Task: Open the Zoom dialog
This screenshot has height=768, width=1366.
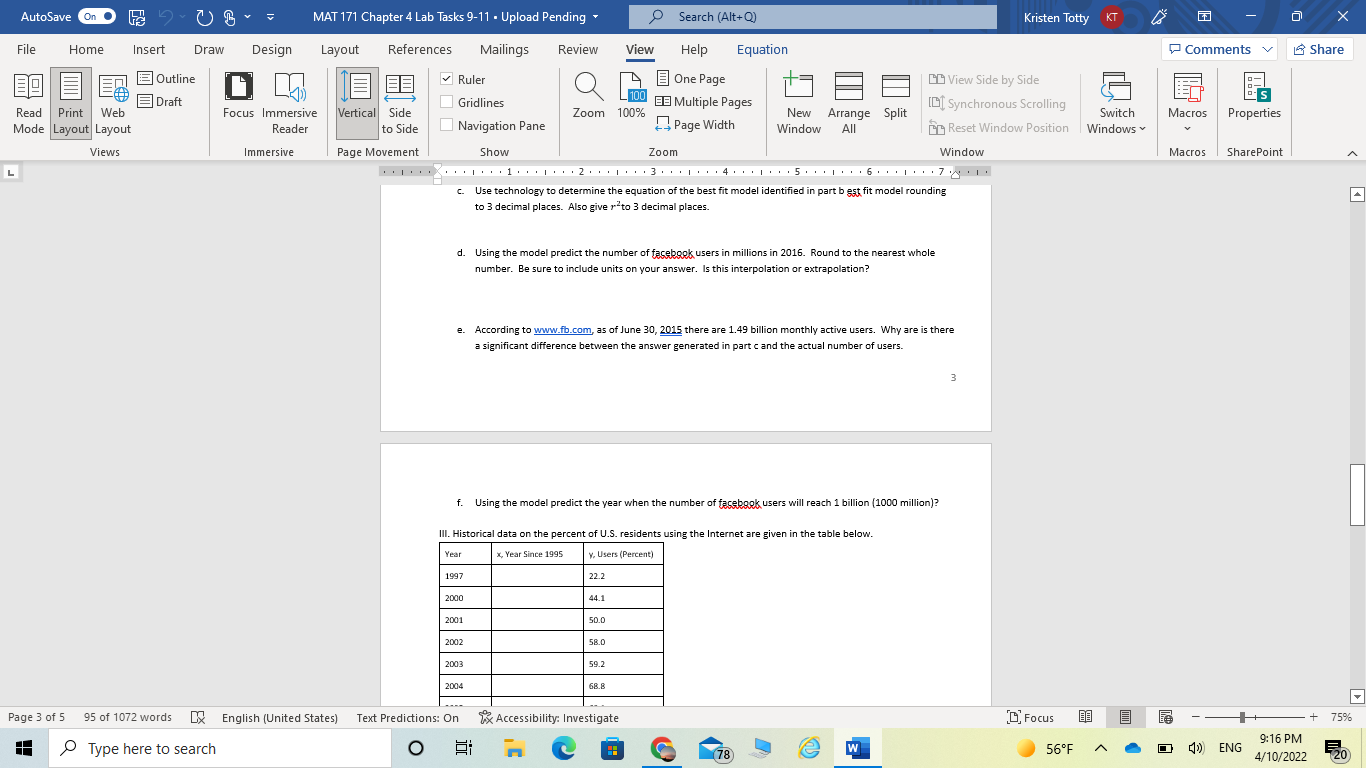Action: click(x=587, y=102)
